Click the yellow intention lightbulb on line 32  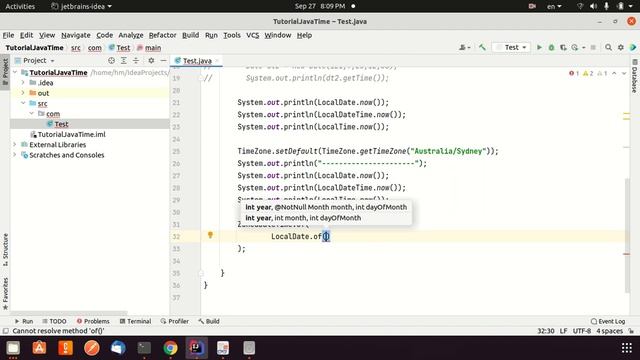(210, 235)
